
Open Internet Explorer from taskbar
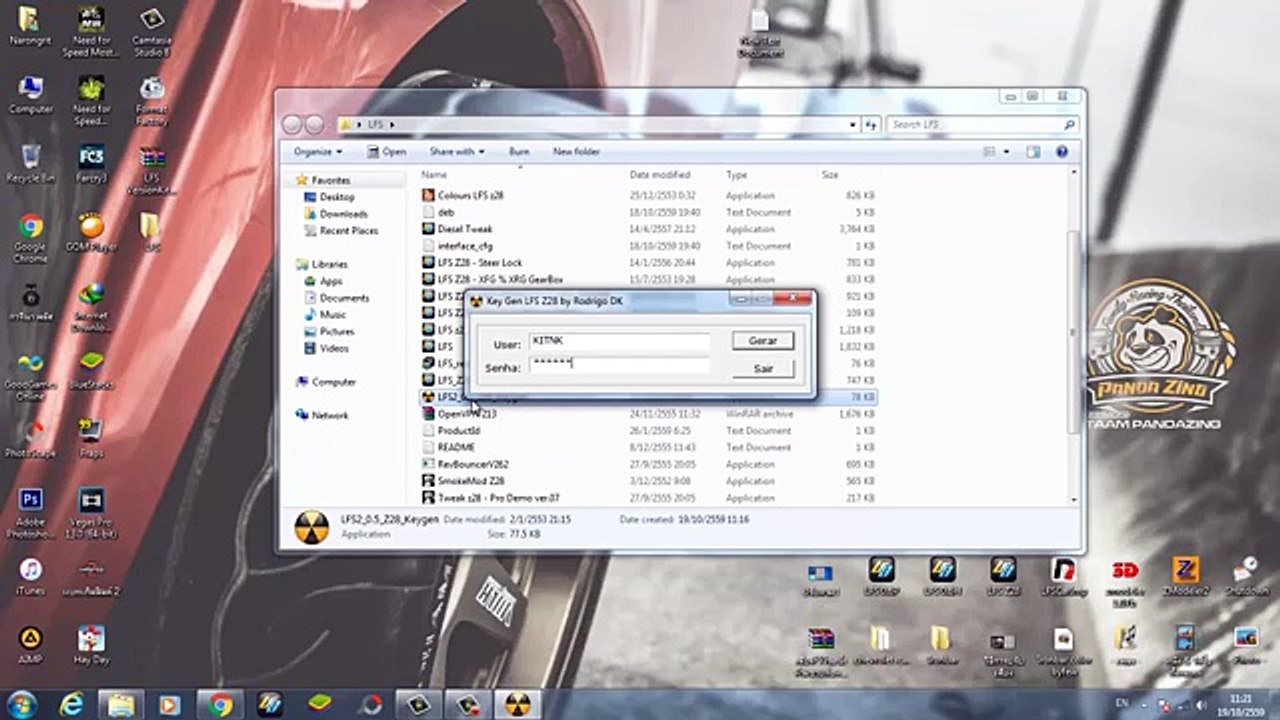pos(72,704)
